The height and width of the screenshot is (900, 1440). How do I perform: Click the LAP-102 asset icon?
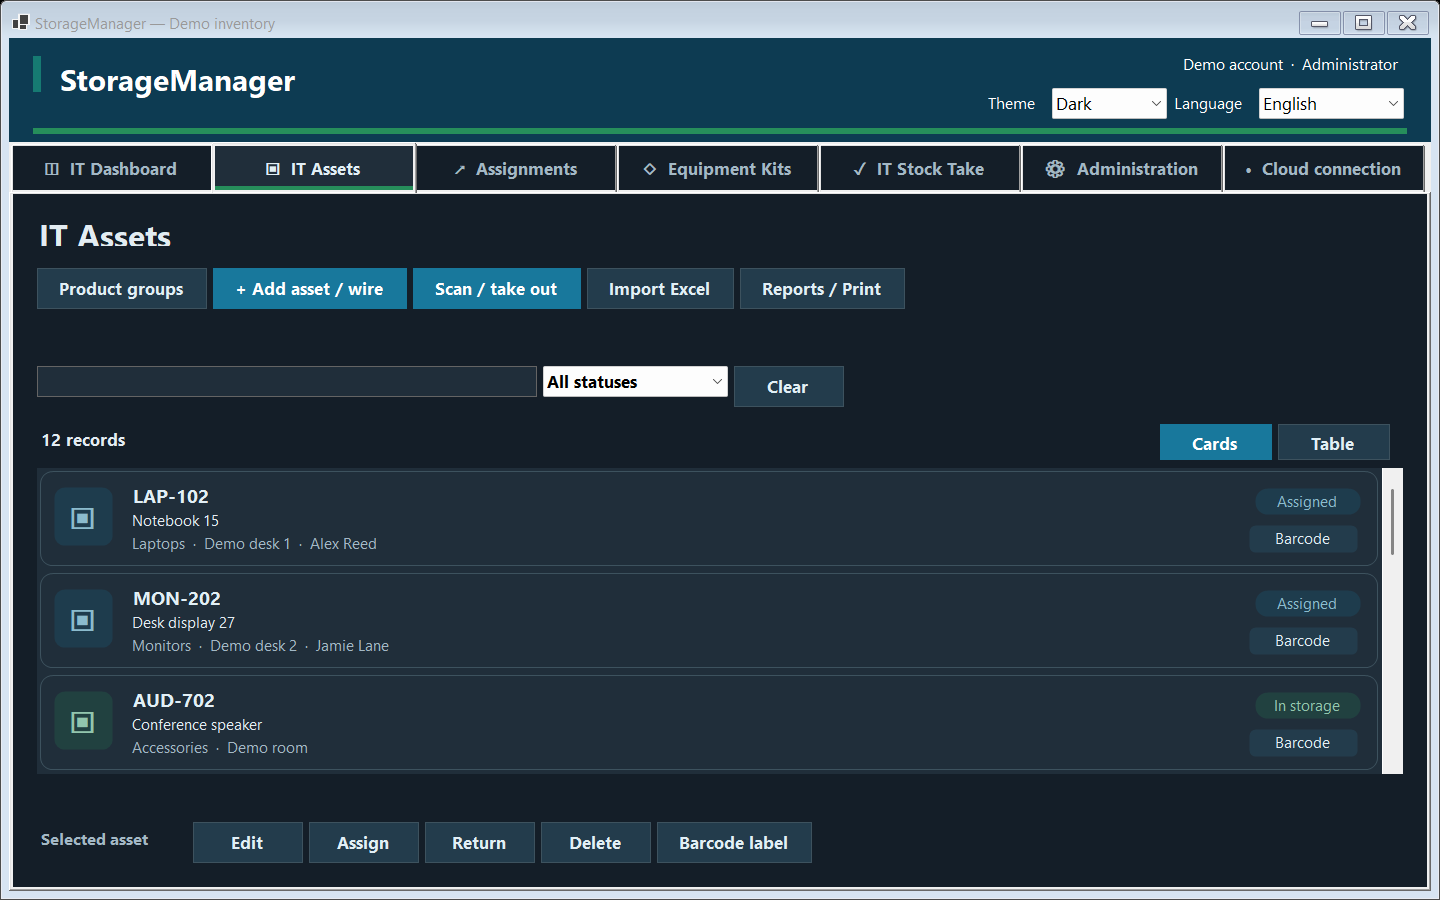point(83,518)
